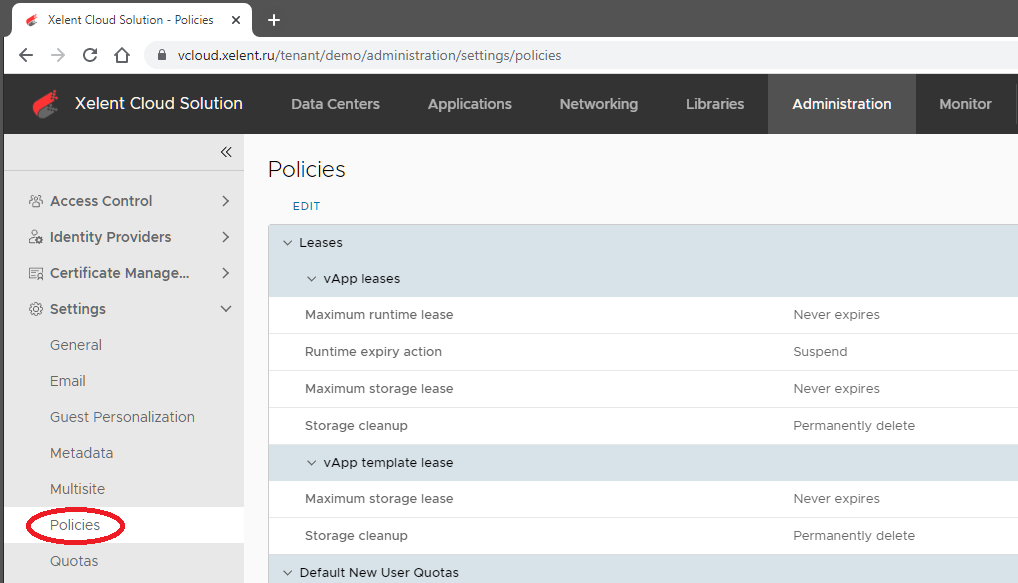Click the Identity Providers label

(x=110, y=237)
